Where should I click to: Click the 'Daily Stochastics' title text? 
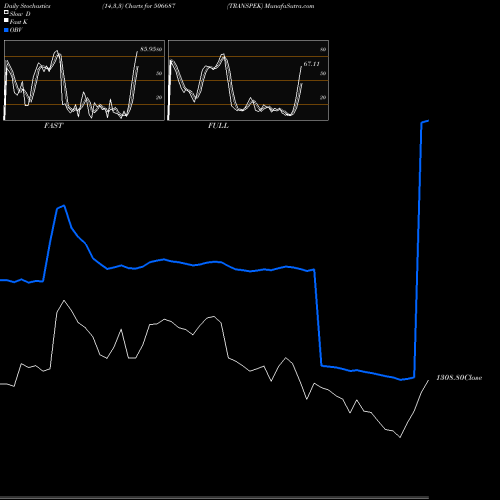pyautogui.click(x=27, y=6)
